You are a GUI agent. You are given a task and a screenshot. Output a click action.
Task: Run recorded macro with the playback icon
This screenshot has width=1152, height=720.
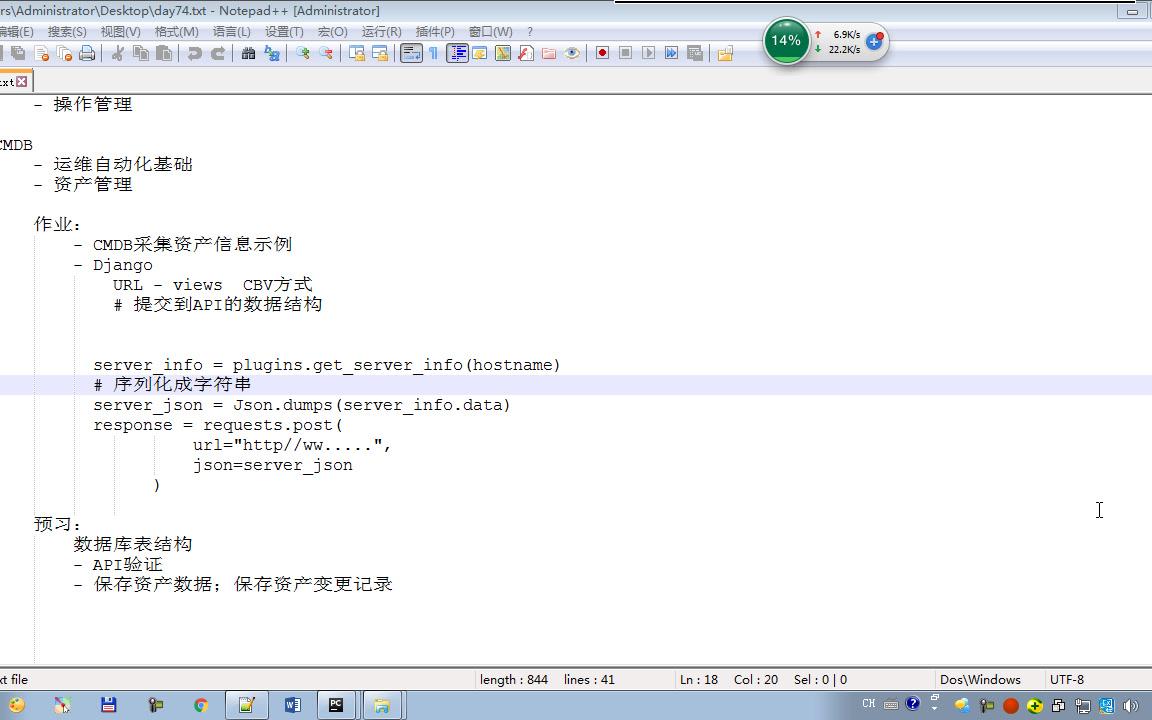tap(647, 53)
